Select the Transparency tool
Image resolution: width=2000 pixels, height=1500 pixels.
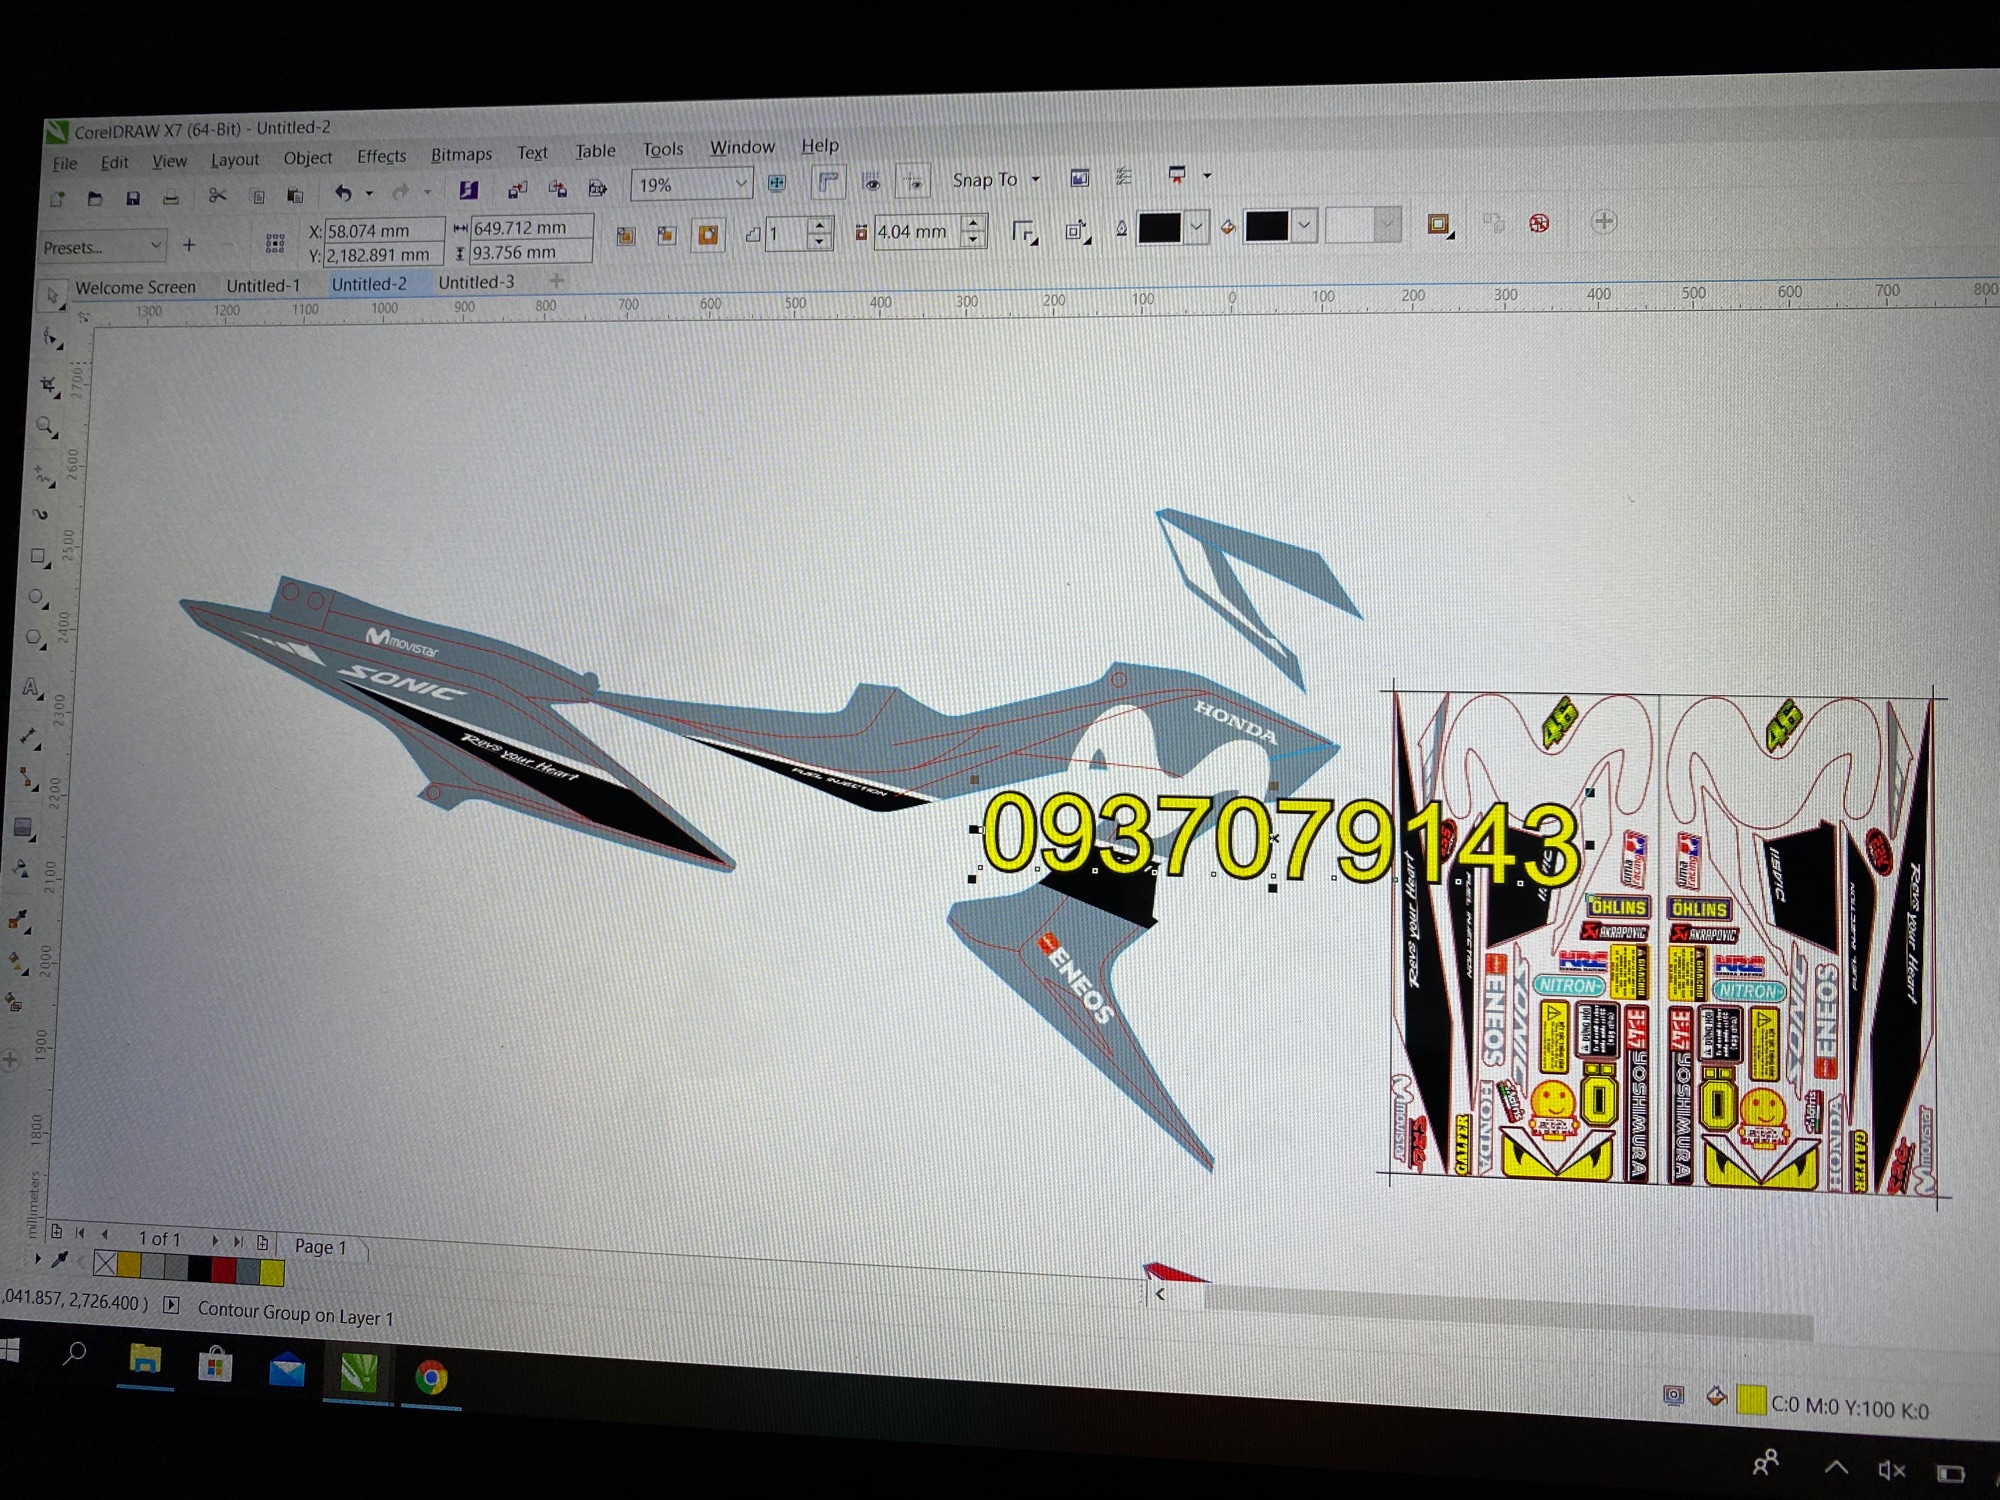(x=21, y=870)
